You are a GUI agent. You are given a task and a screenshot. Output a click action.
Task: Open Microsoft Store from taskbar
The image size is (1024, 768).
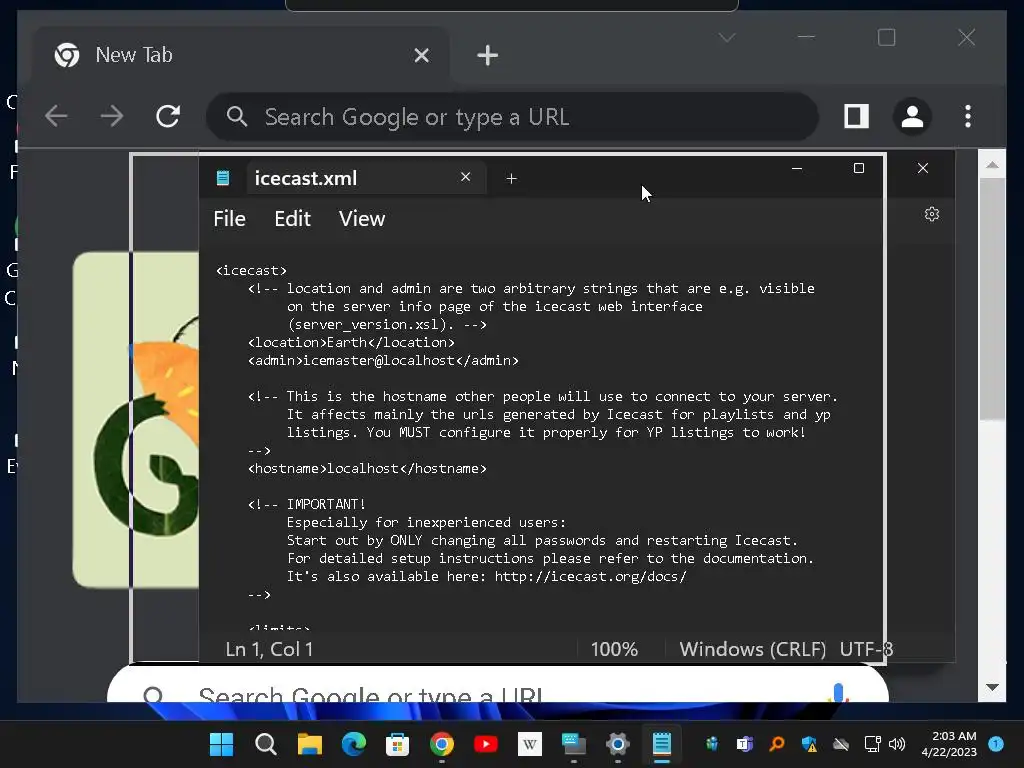click(397, 744)
